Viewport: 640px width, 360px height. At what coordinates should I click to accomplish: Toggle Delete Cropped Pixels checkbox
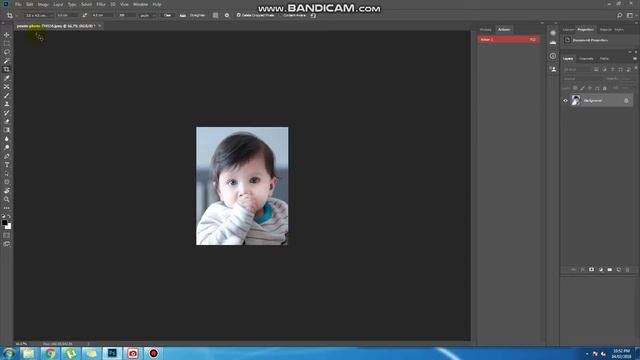(x=239, y=15)
